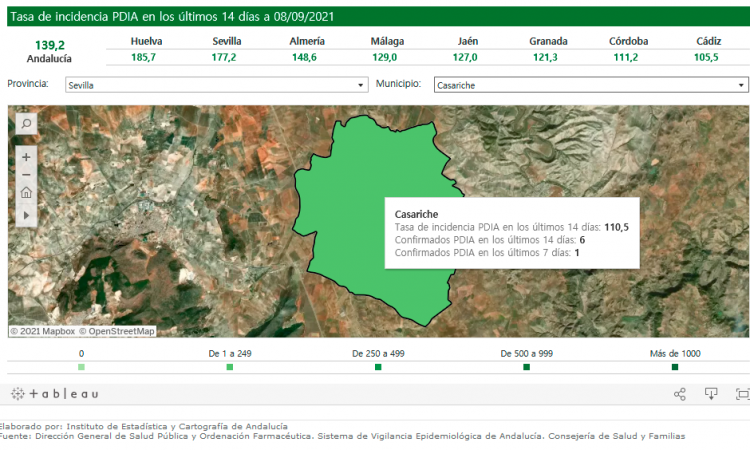Open the OpenStreetMap attribution link
Image resolution: width=750 pixels, height=450 pixels.
point(121,331)
